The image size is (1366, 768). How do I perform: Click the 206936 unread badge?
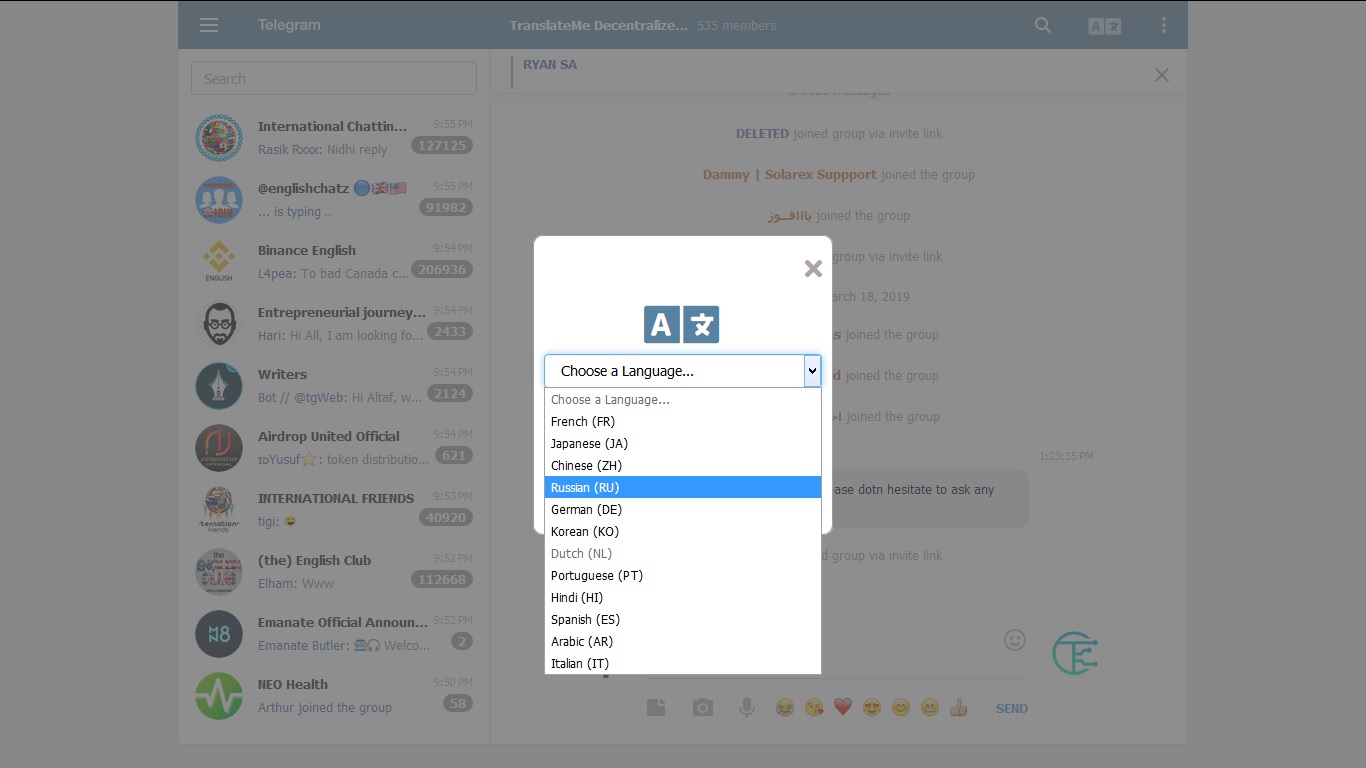pyautogui.click(x=441, y=270)
